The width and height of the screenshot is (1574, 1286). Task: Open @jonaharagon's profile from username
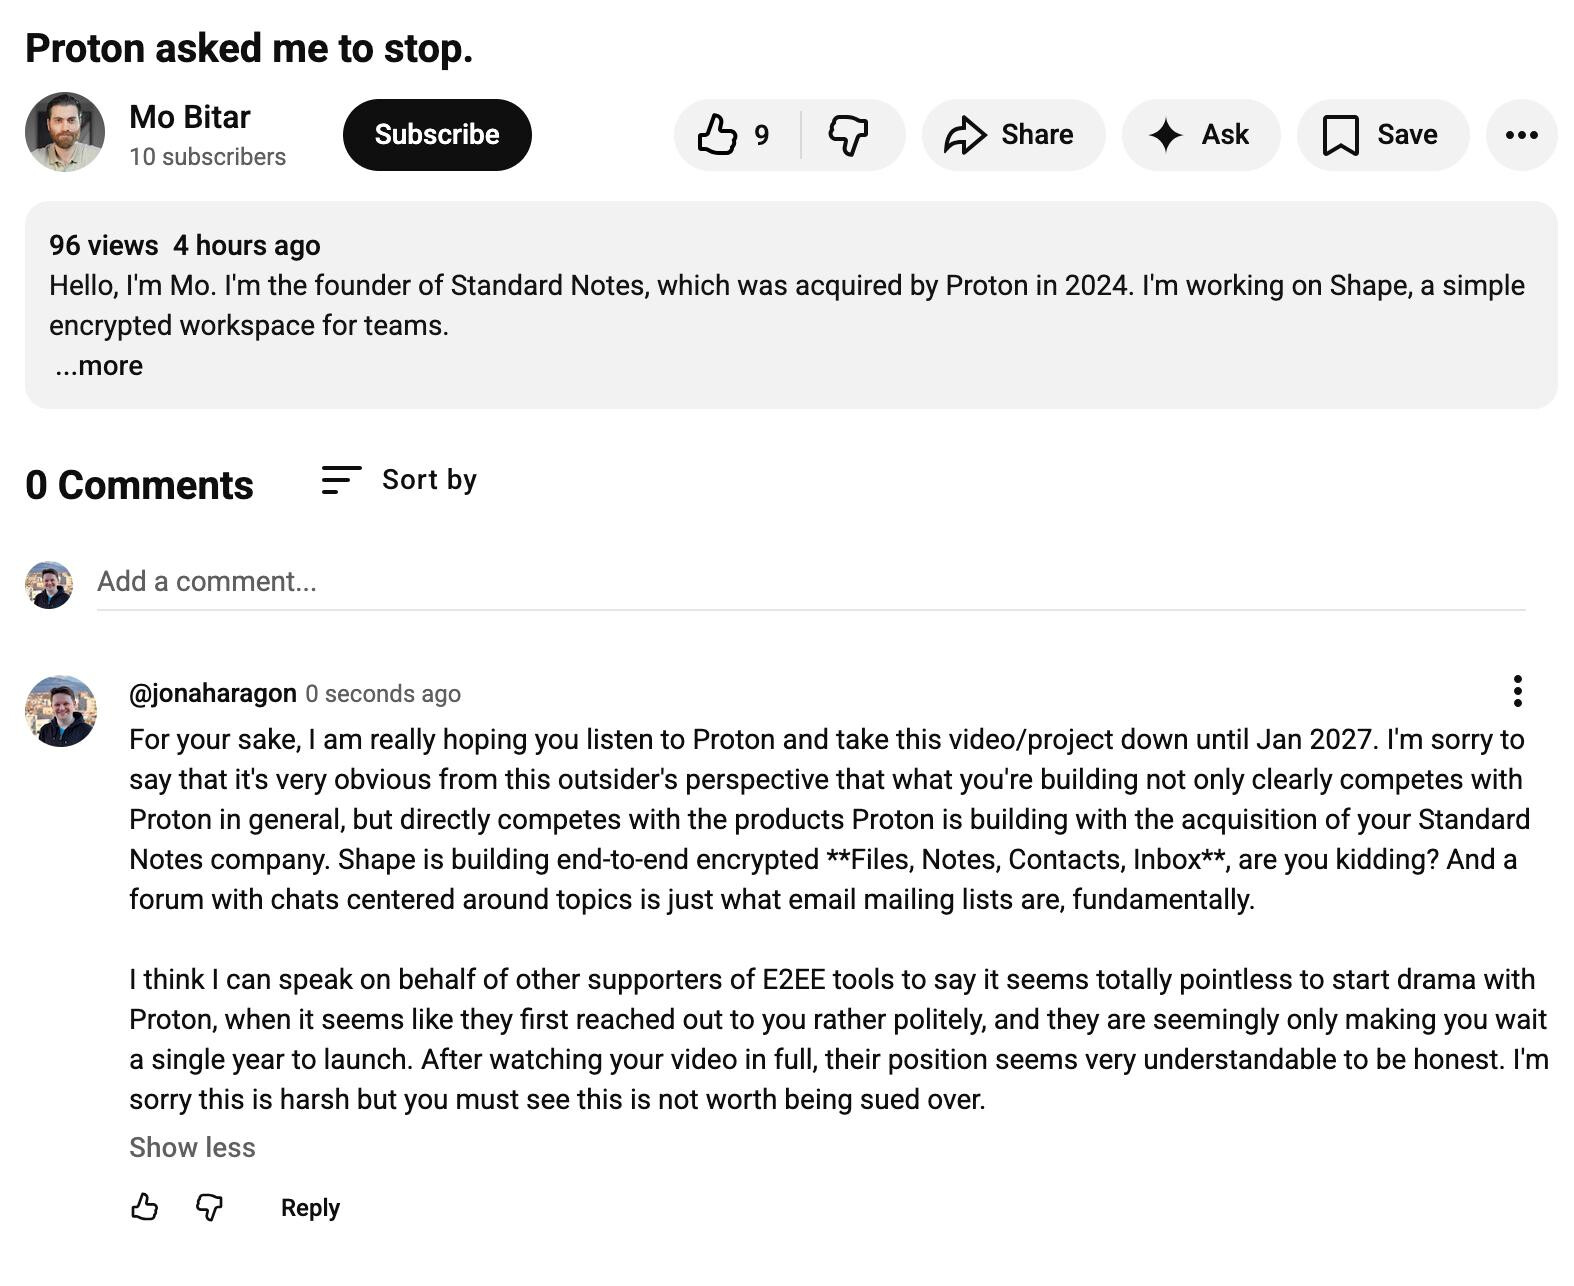[x=213, y=693]
